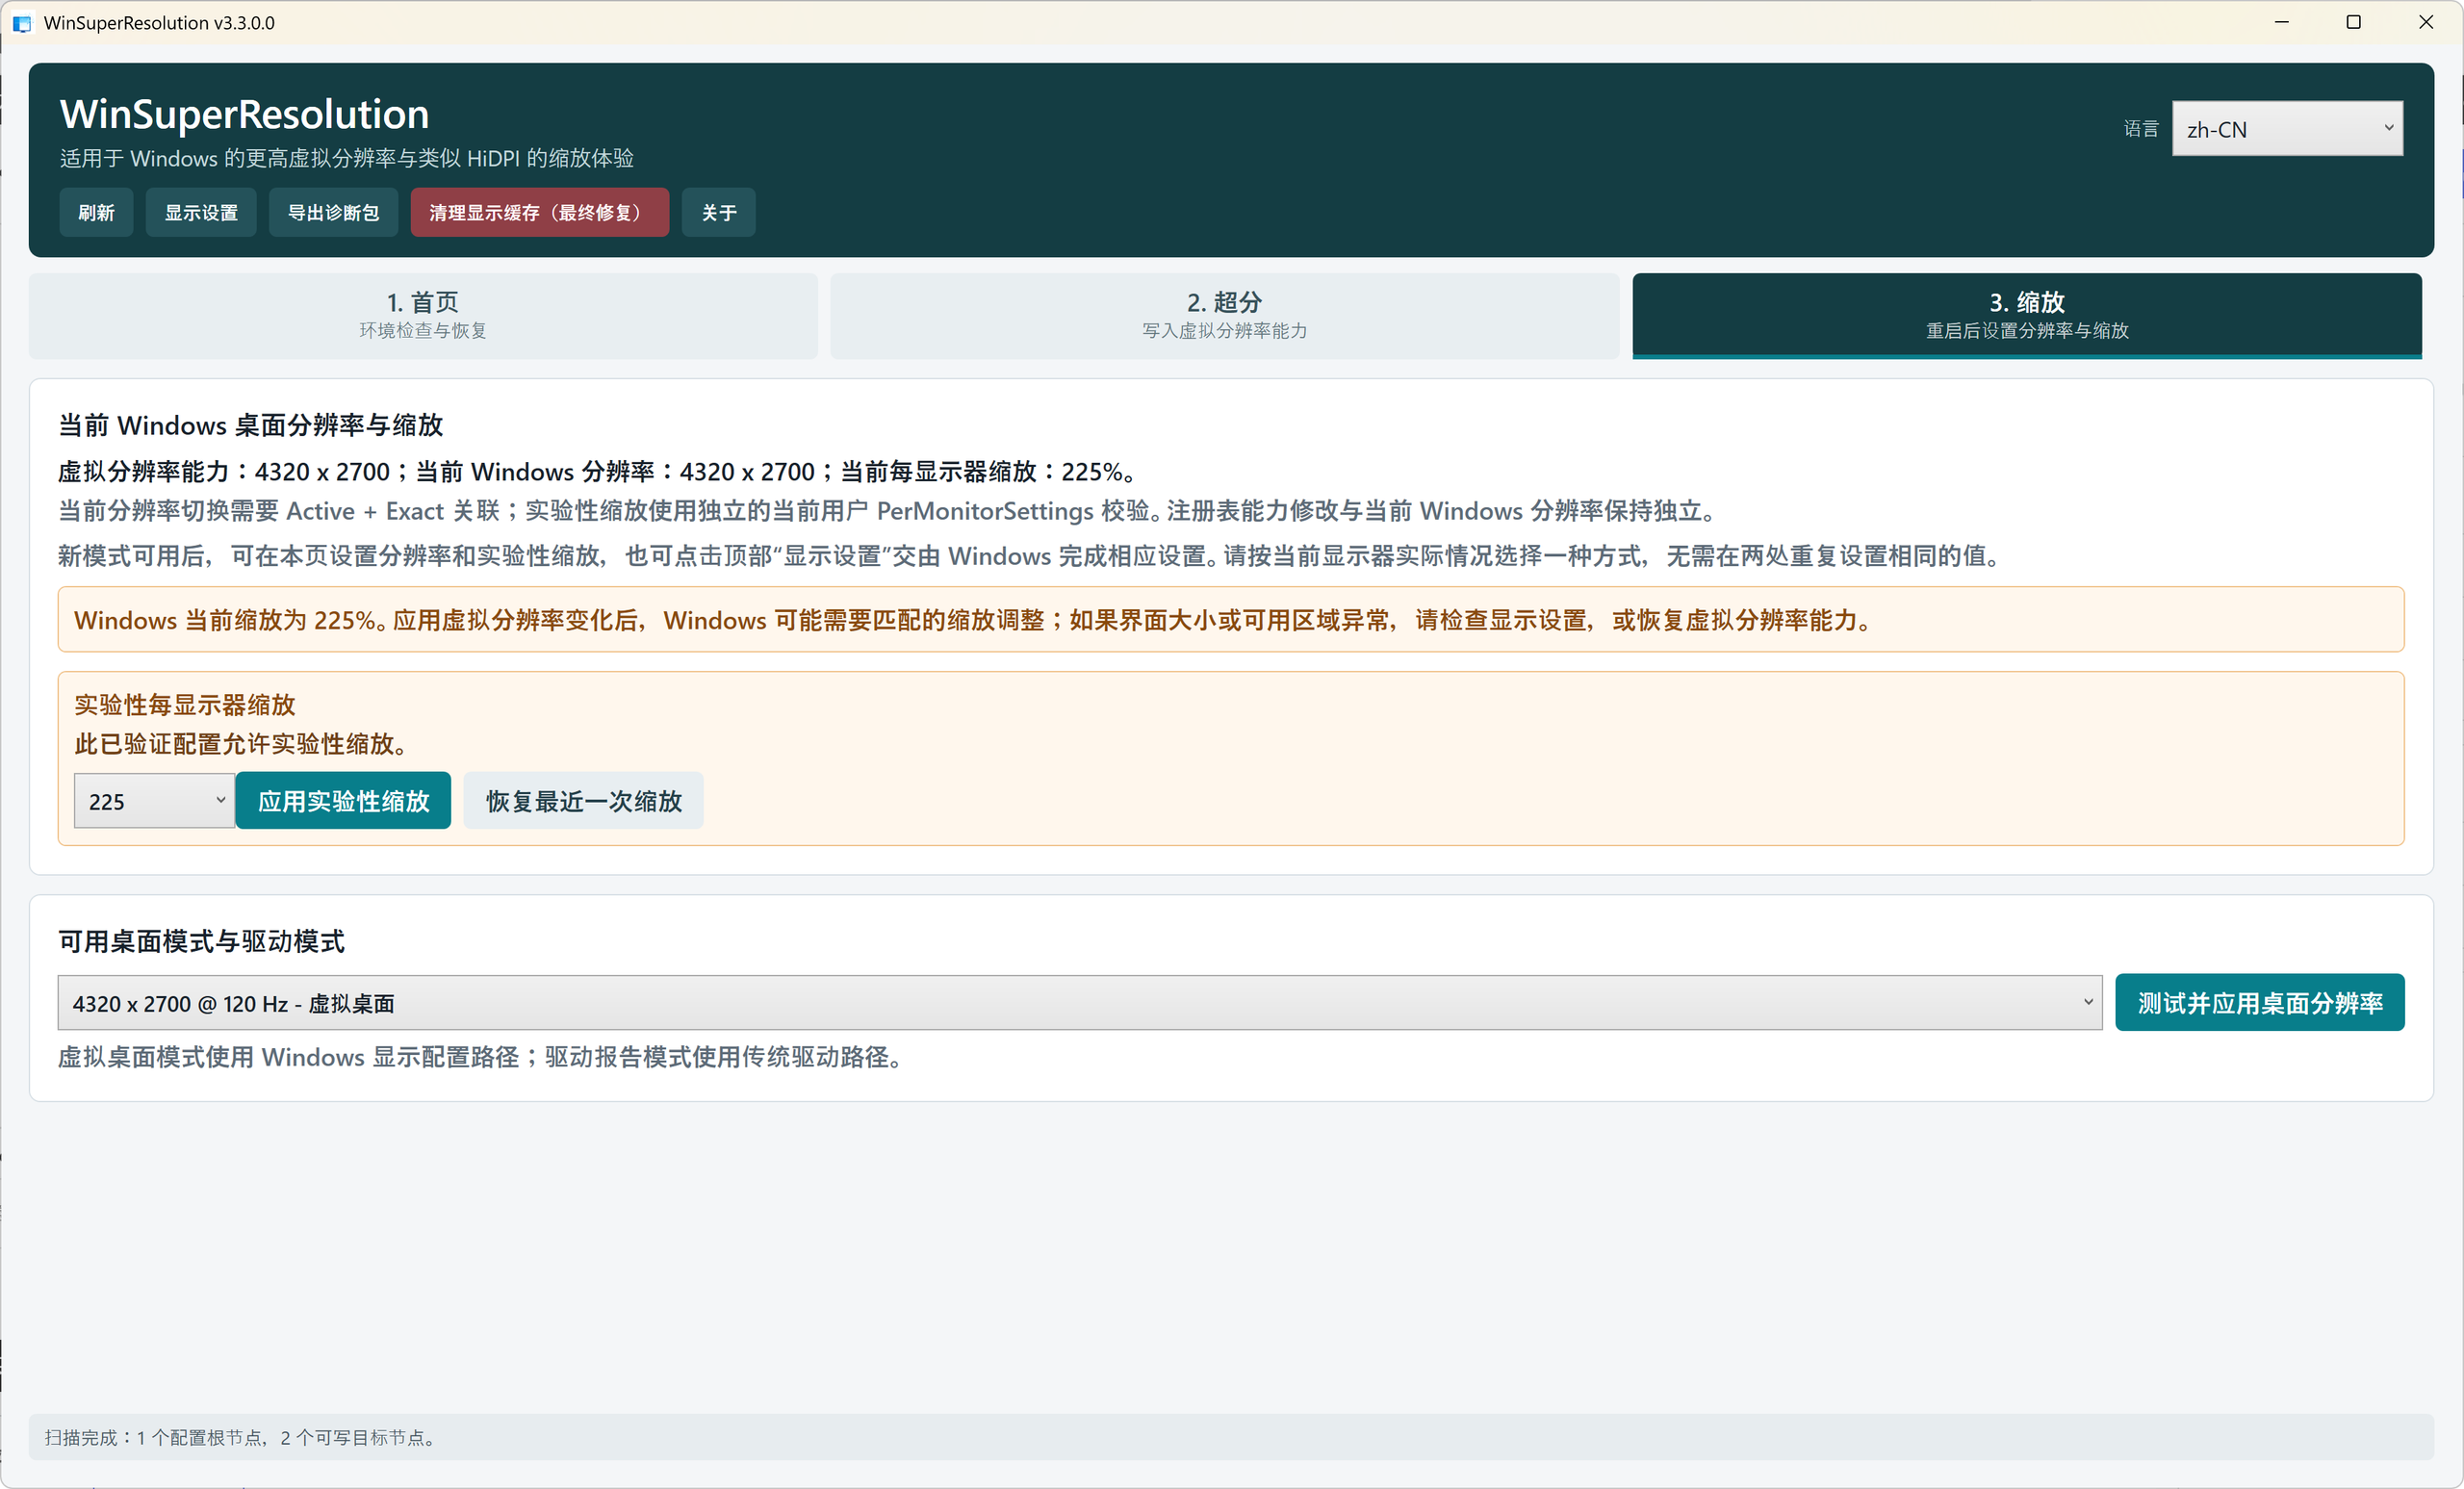This screenshot has height=1489, width=2464.
Task: Click the 虚拟分辨率能力：4320 x 2700 status line
Action: tap(596, 471)
